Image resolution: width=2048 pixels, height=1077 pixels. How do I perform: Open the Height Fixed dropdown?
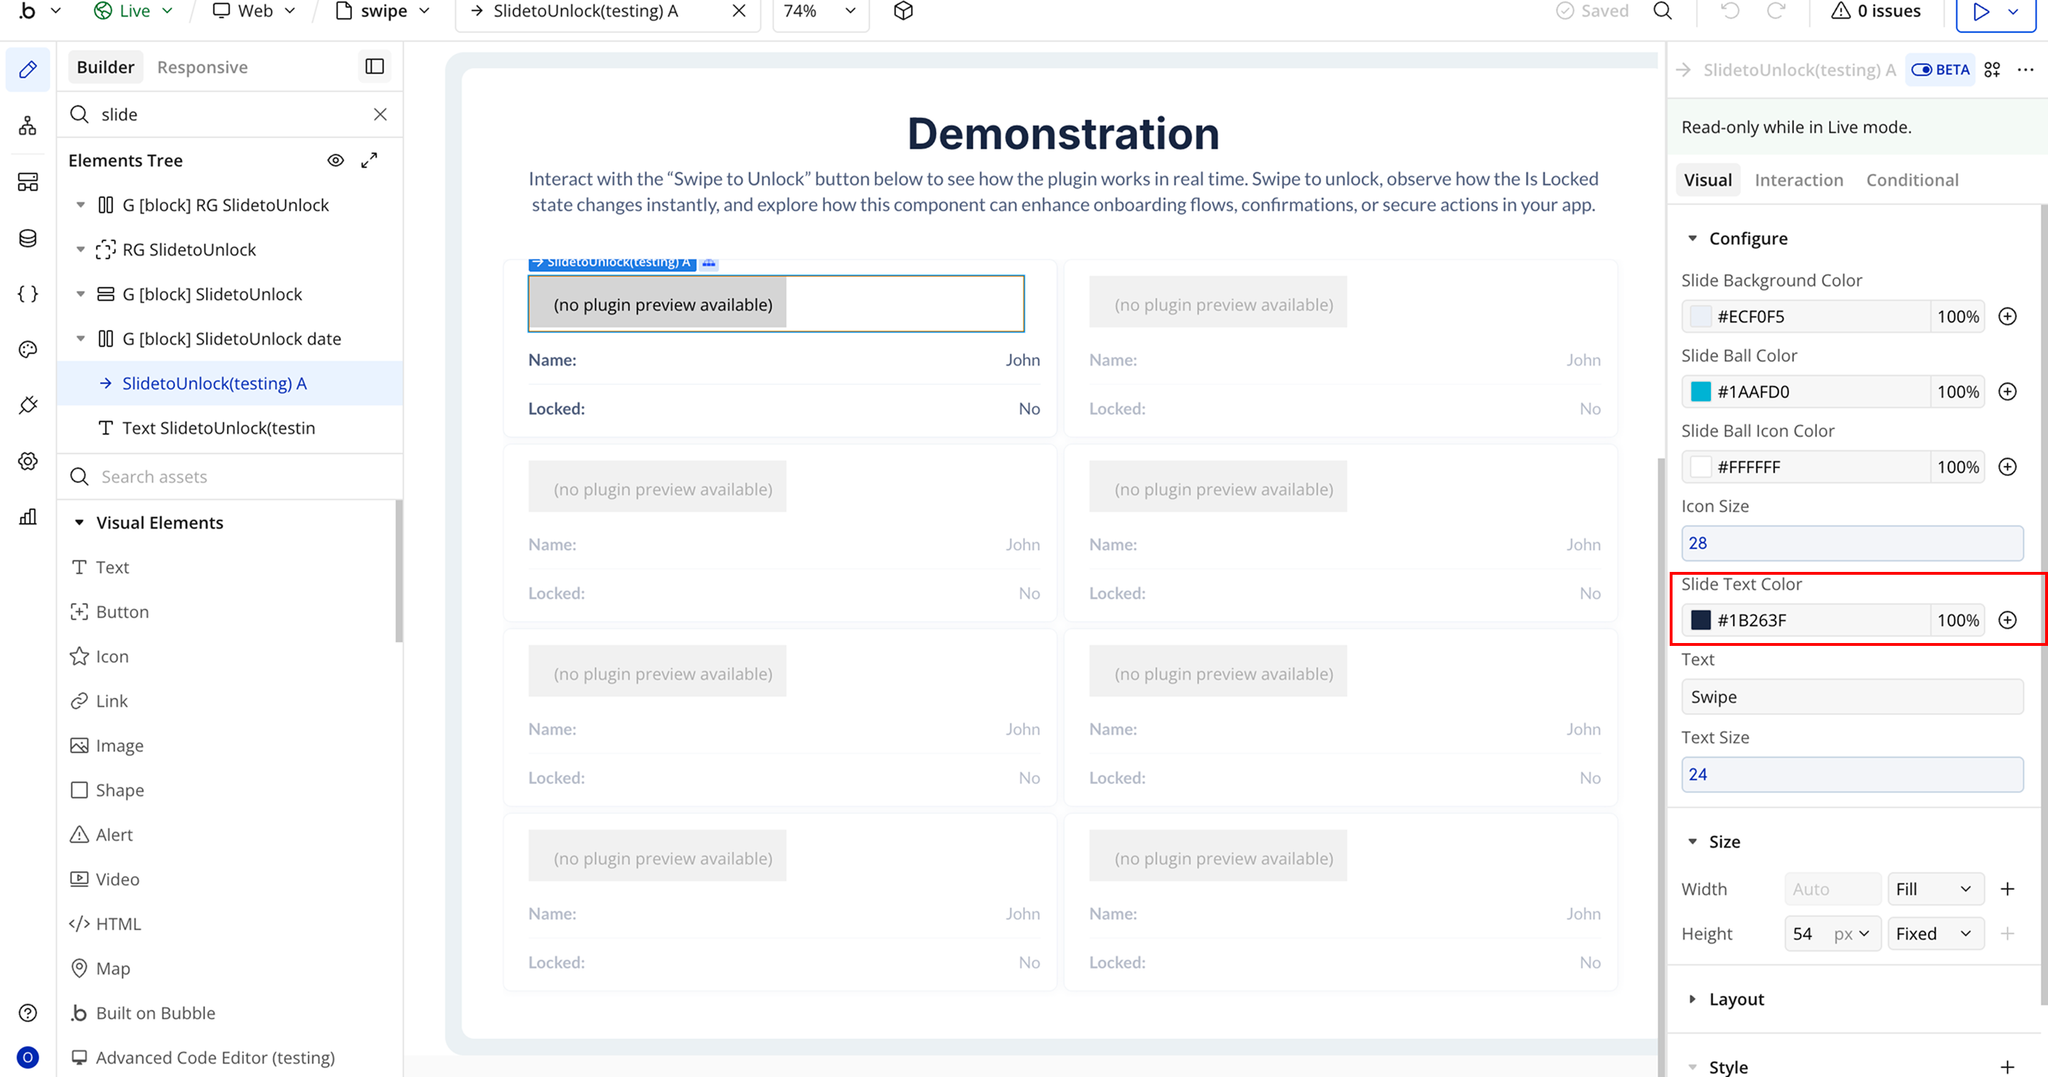[1934, 934]
